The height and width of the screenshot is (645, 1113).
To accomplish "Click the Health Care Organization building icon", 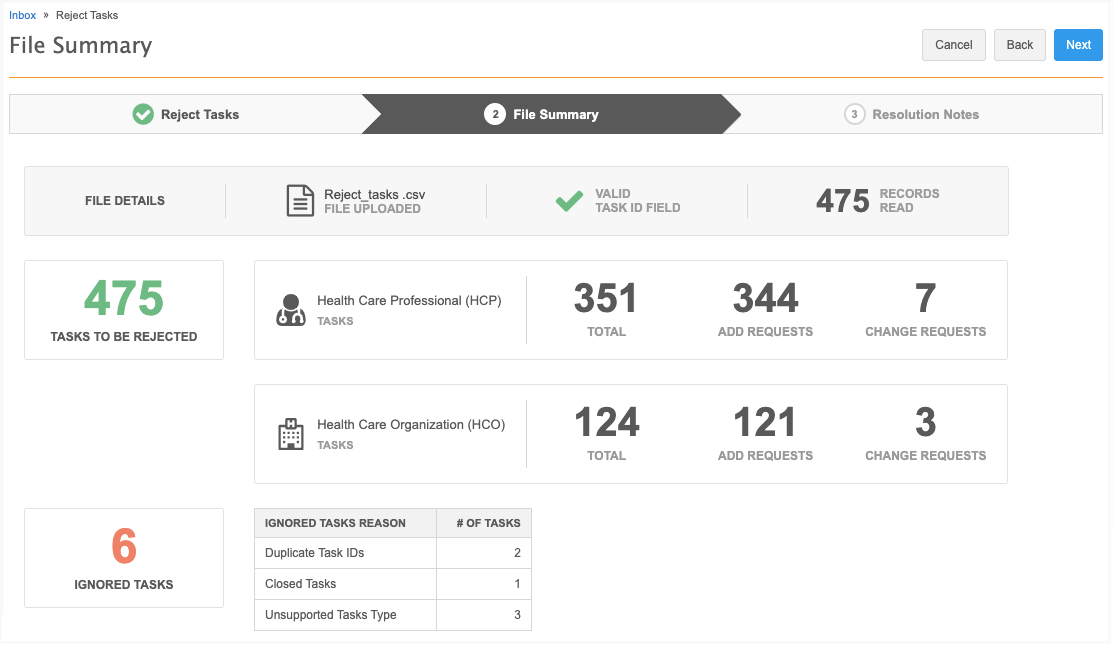I will [290, 434].
